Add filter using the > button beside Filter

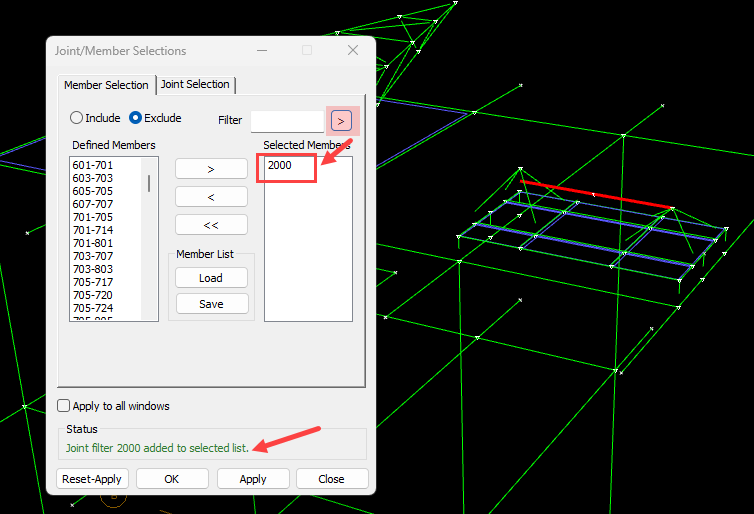[341, 121]
